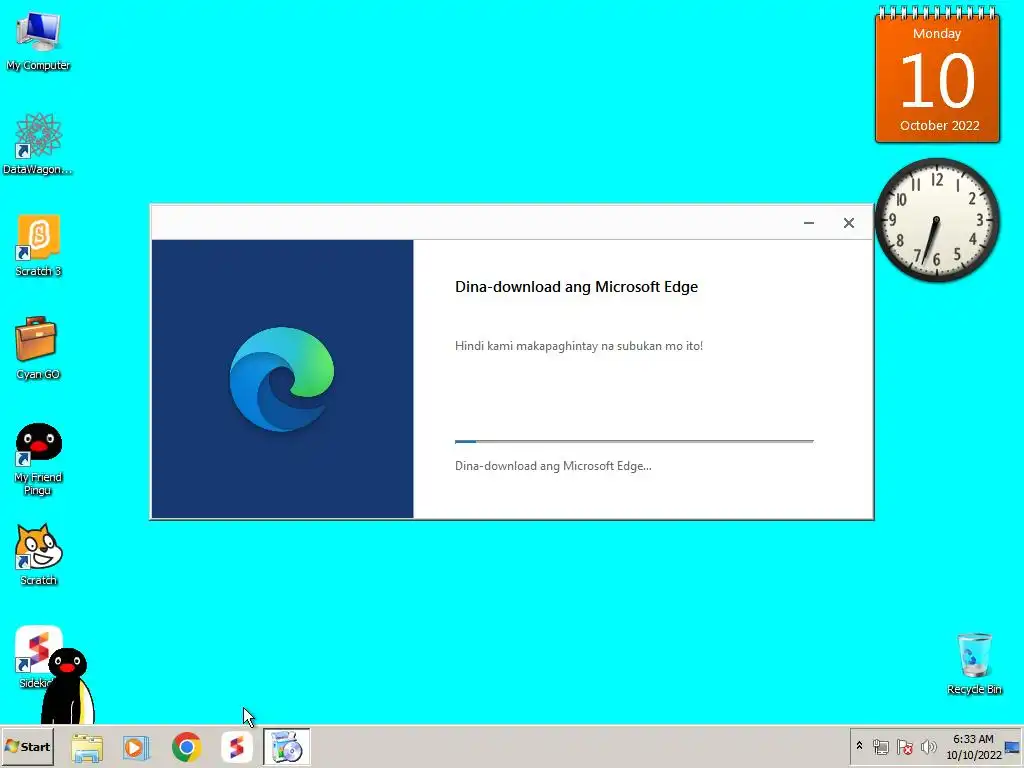Click the Pingu penguin desktop character
1024x768 pixels.
pos(68,687)
